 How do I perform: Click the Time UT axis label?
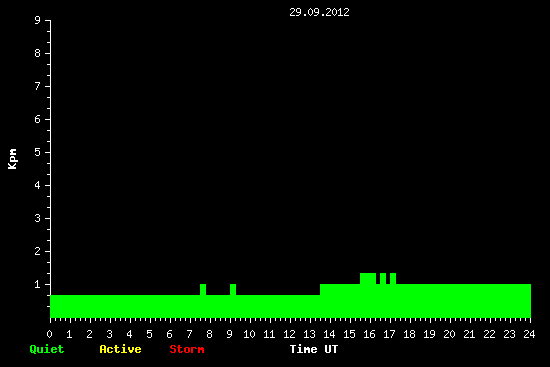point(314,349)
